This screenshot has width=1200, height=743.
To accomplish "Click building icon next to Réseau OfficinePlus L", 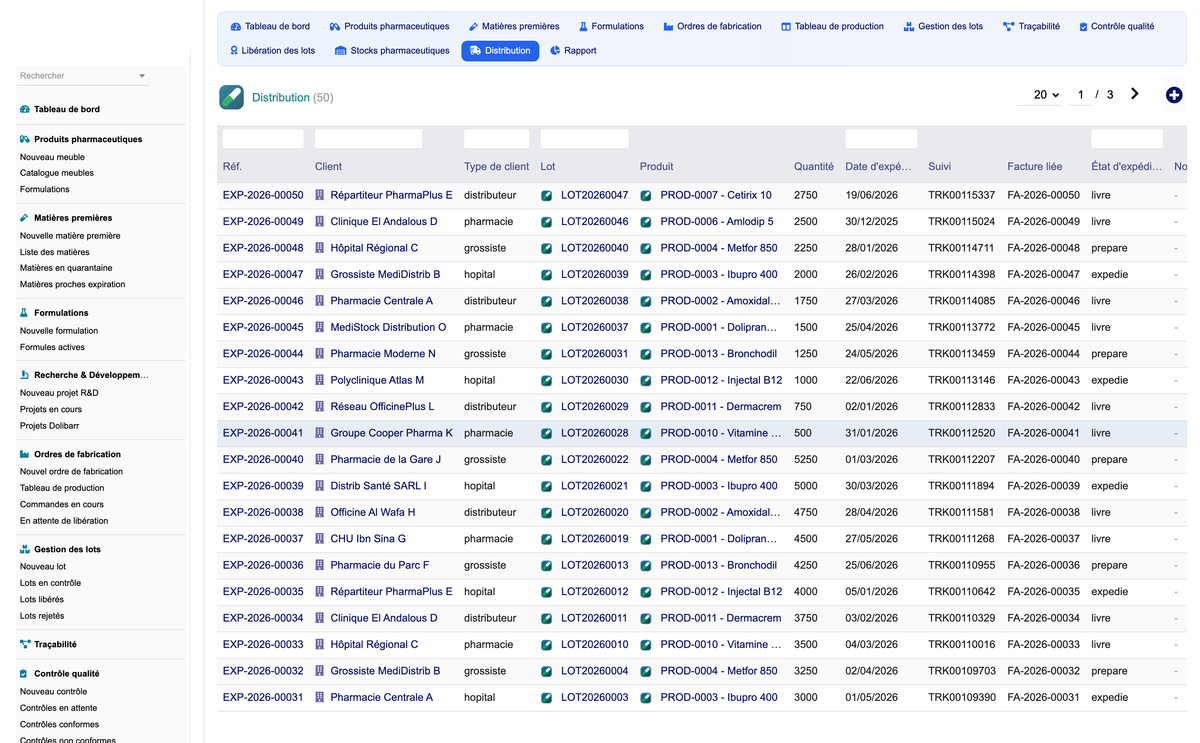I will (320, 407).
